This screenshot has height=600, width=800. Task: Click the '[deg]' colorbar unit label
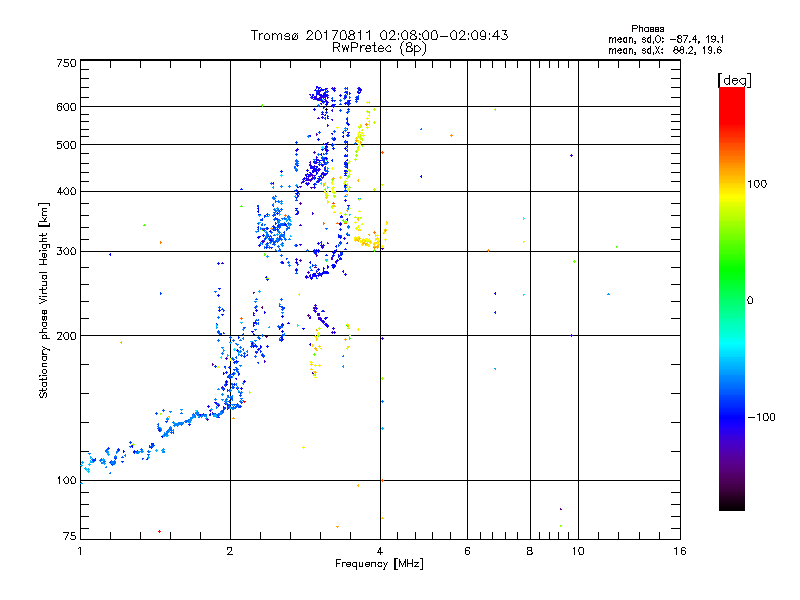point(734,80)
